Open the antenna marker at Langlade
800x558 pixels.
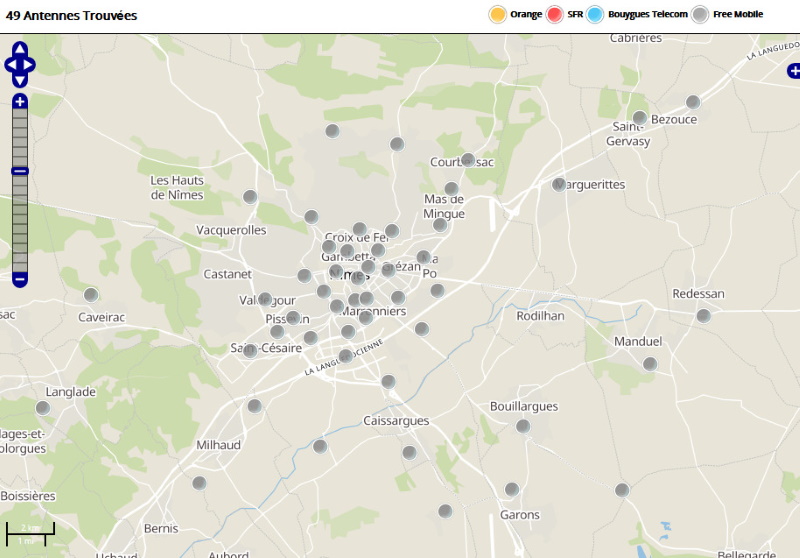[x=43, y=408]
